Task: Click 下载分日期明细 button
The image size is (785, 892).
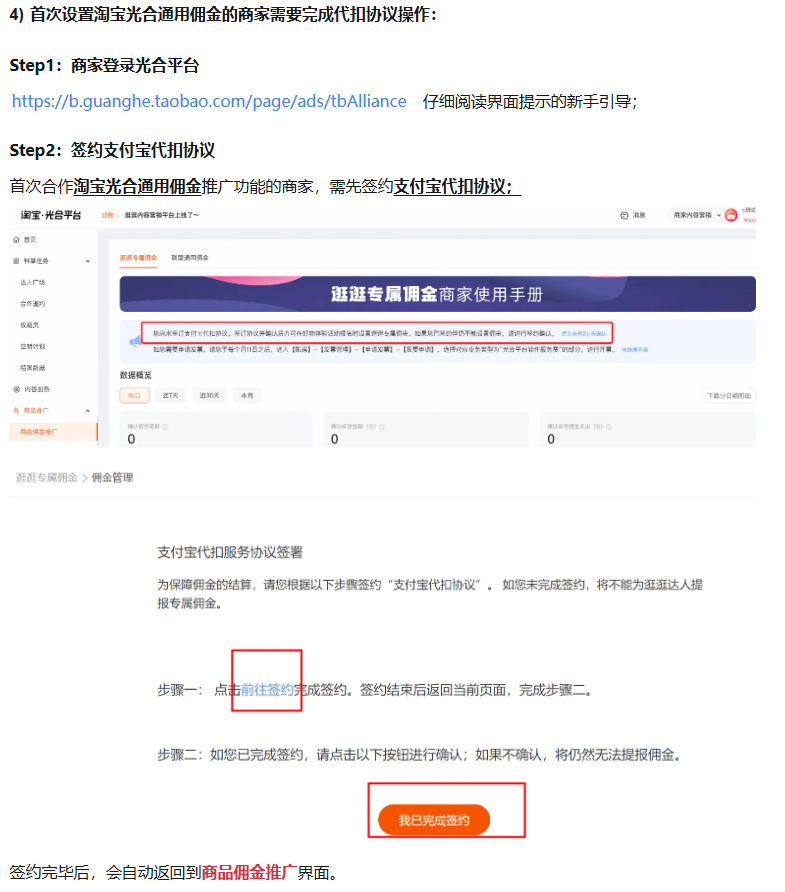Action: click(x=728, y=396)
